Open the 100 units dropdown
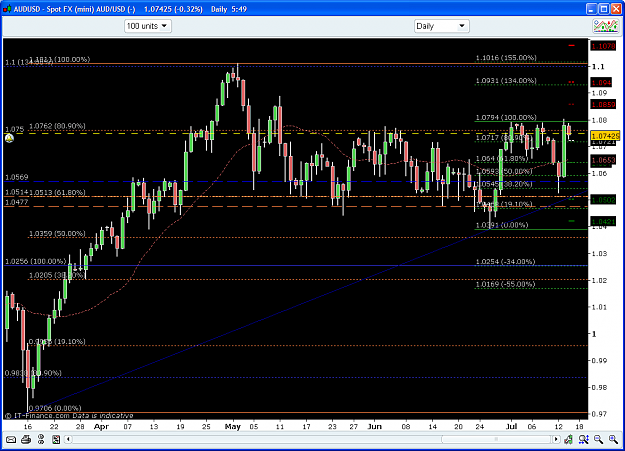The width and height of the screenshot is (625, 451). tap(147, 26)
